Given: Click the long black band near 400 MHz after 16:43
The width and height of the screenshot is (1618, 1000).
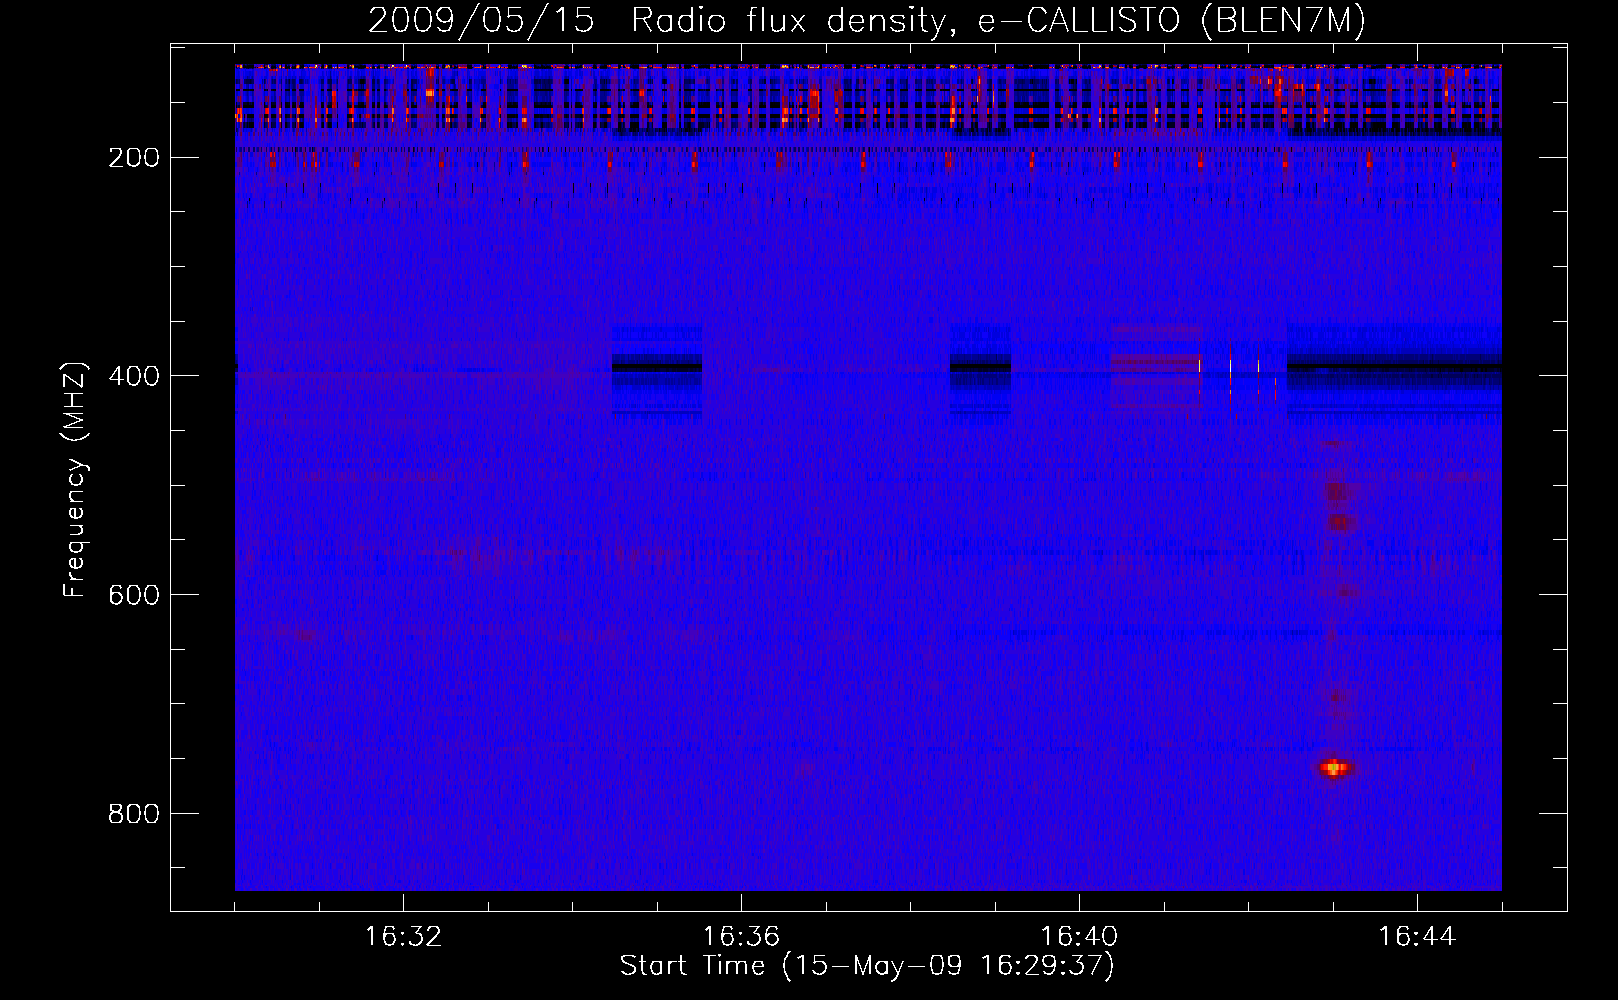Looking at the screenshot, I should click(1395, 367).
